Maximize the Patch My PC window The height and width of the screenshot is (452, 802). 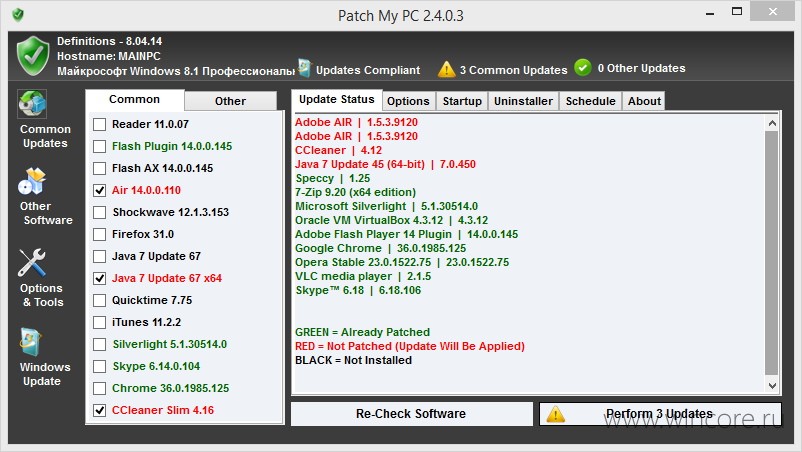click(x=737, y=11)
